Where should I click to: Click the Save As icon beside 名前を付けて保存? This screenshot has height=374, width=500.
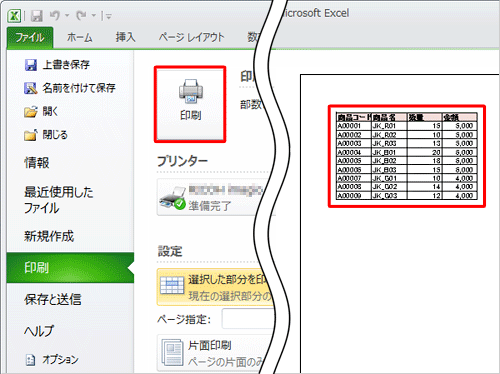click(x=31, y=88)
